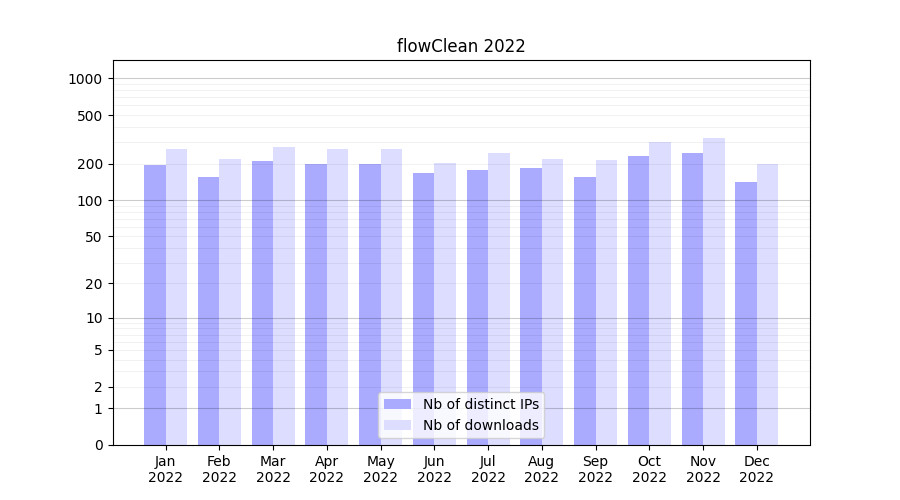This screenshot has width=900, height=500.
Task: Click the 200 y-axis tick label
Action: point(91,164)
